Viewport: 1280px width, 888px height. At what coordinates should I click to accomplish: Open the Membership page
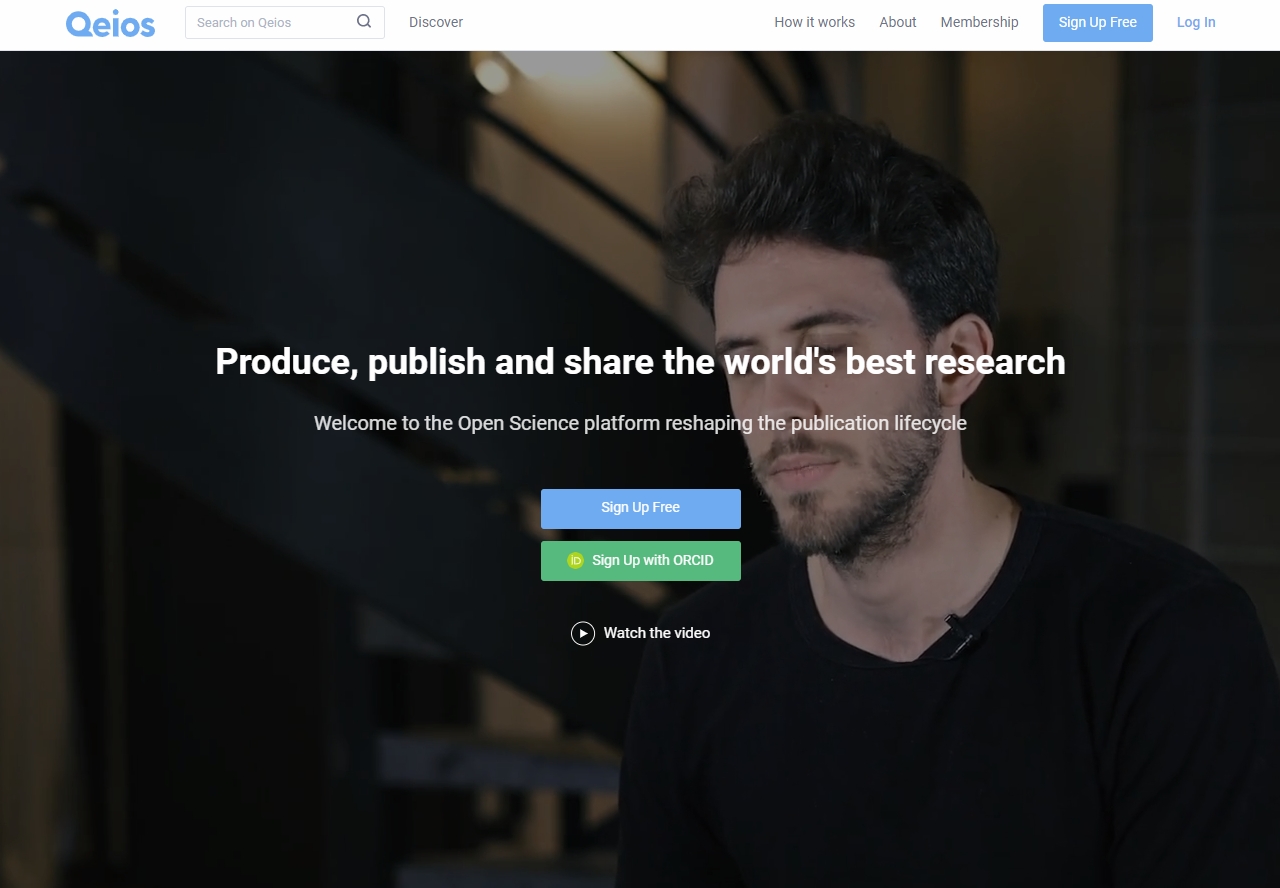click(x=979, y=22)
